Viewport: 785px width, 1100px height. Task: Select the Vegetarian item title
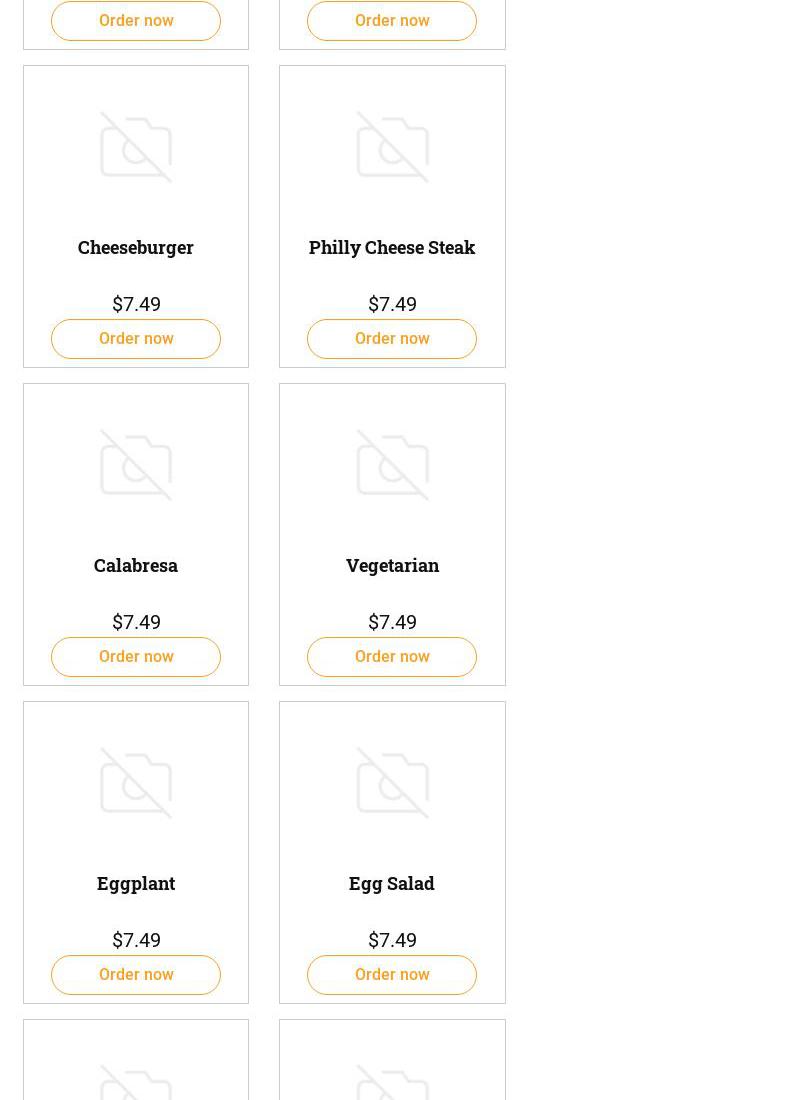click(392, 565)
